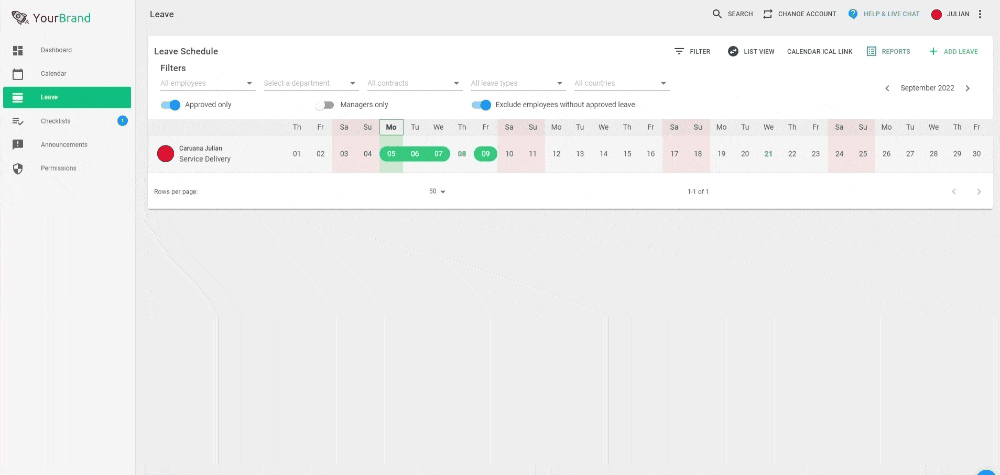
Task: Click user name JULIAN in header
Action: point(958,14)
